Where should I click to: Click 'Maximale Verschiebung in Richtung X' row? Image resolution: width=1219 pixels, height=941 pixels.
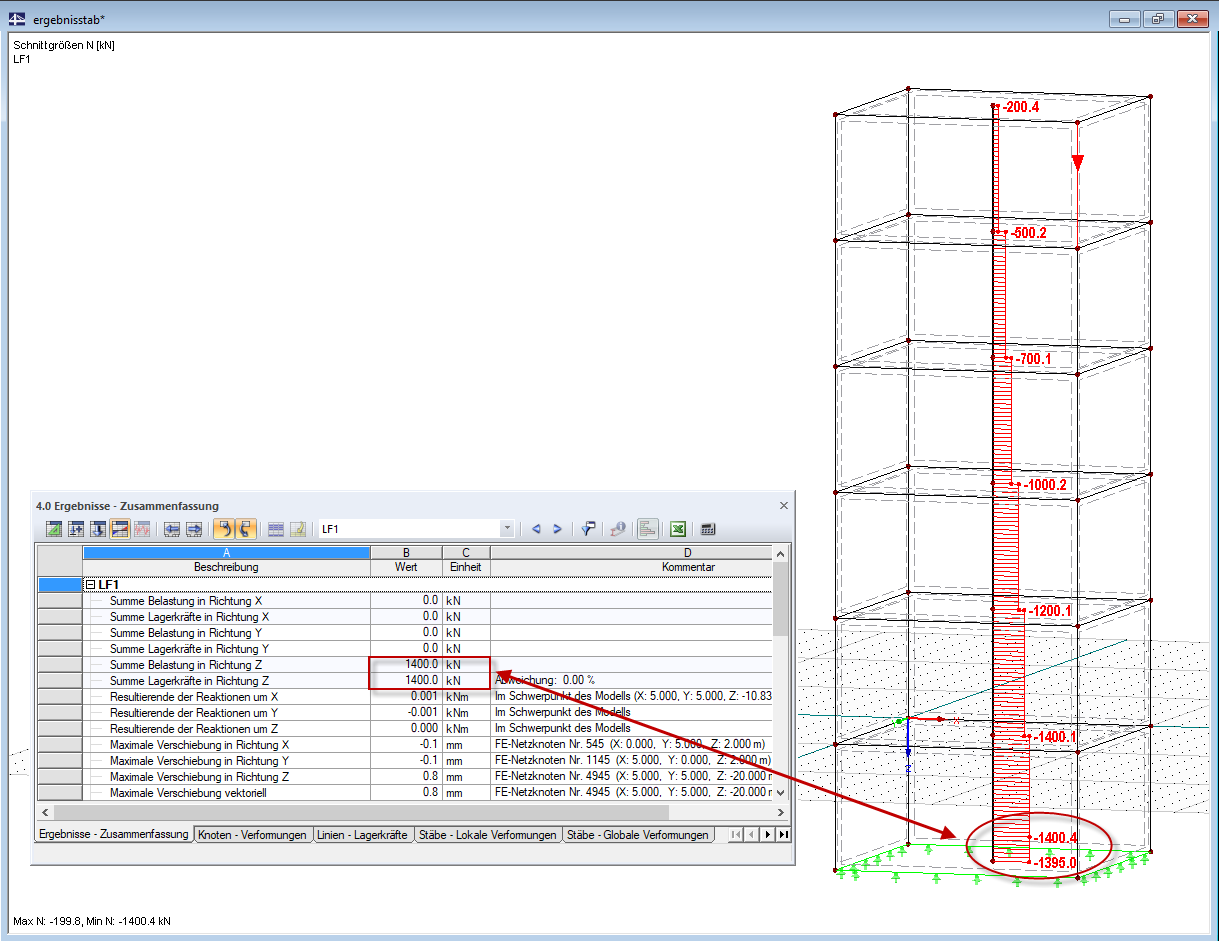404,745
